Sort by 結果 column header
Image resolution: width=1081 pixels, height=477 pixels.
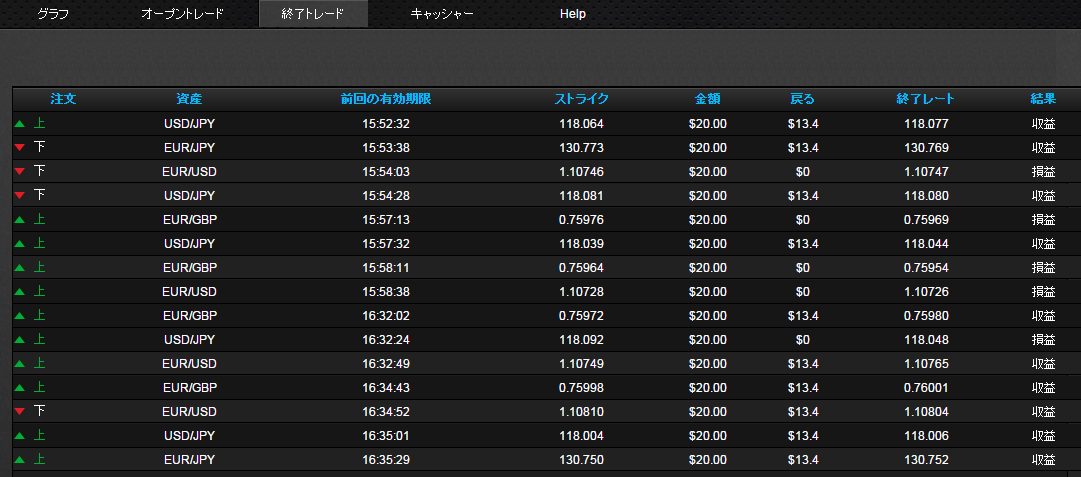pyautogui.click(x=1044, y=99)
